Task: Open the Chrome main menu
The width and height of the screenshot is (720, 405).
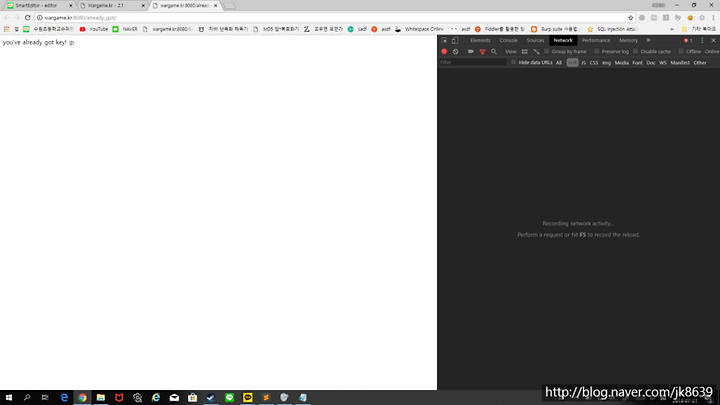Action: (713, 17)
